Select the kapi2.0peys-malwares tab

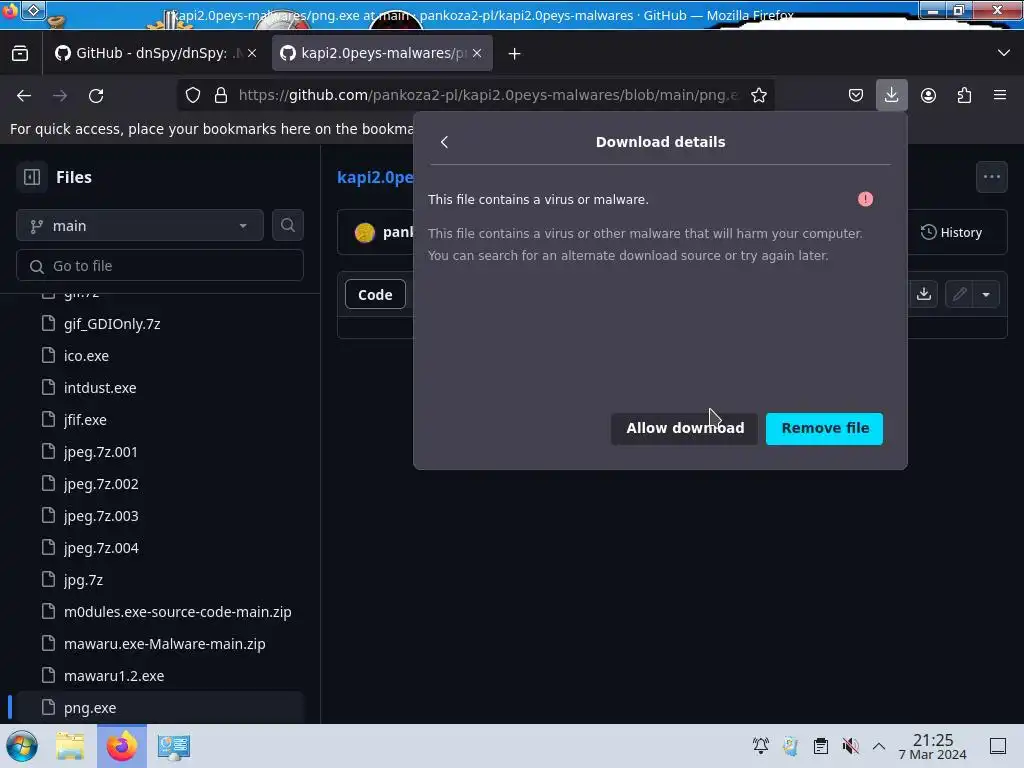381,54
